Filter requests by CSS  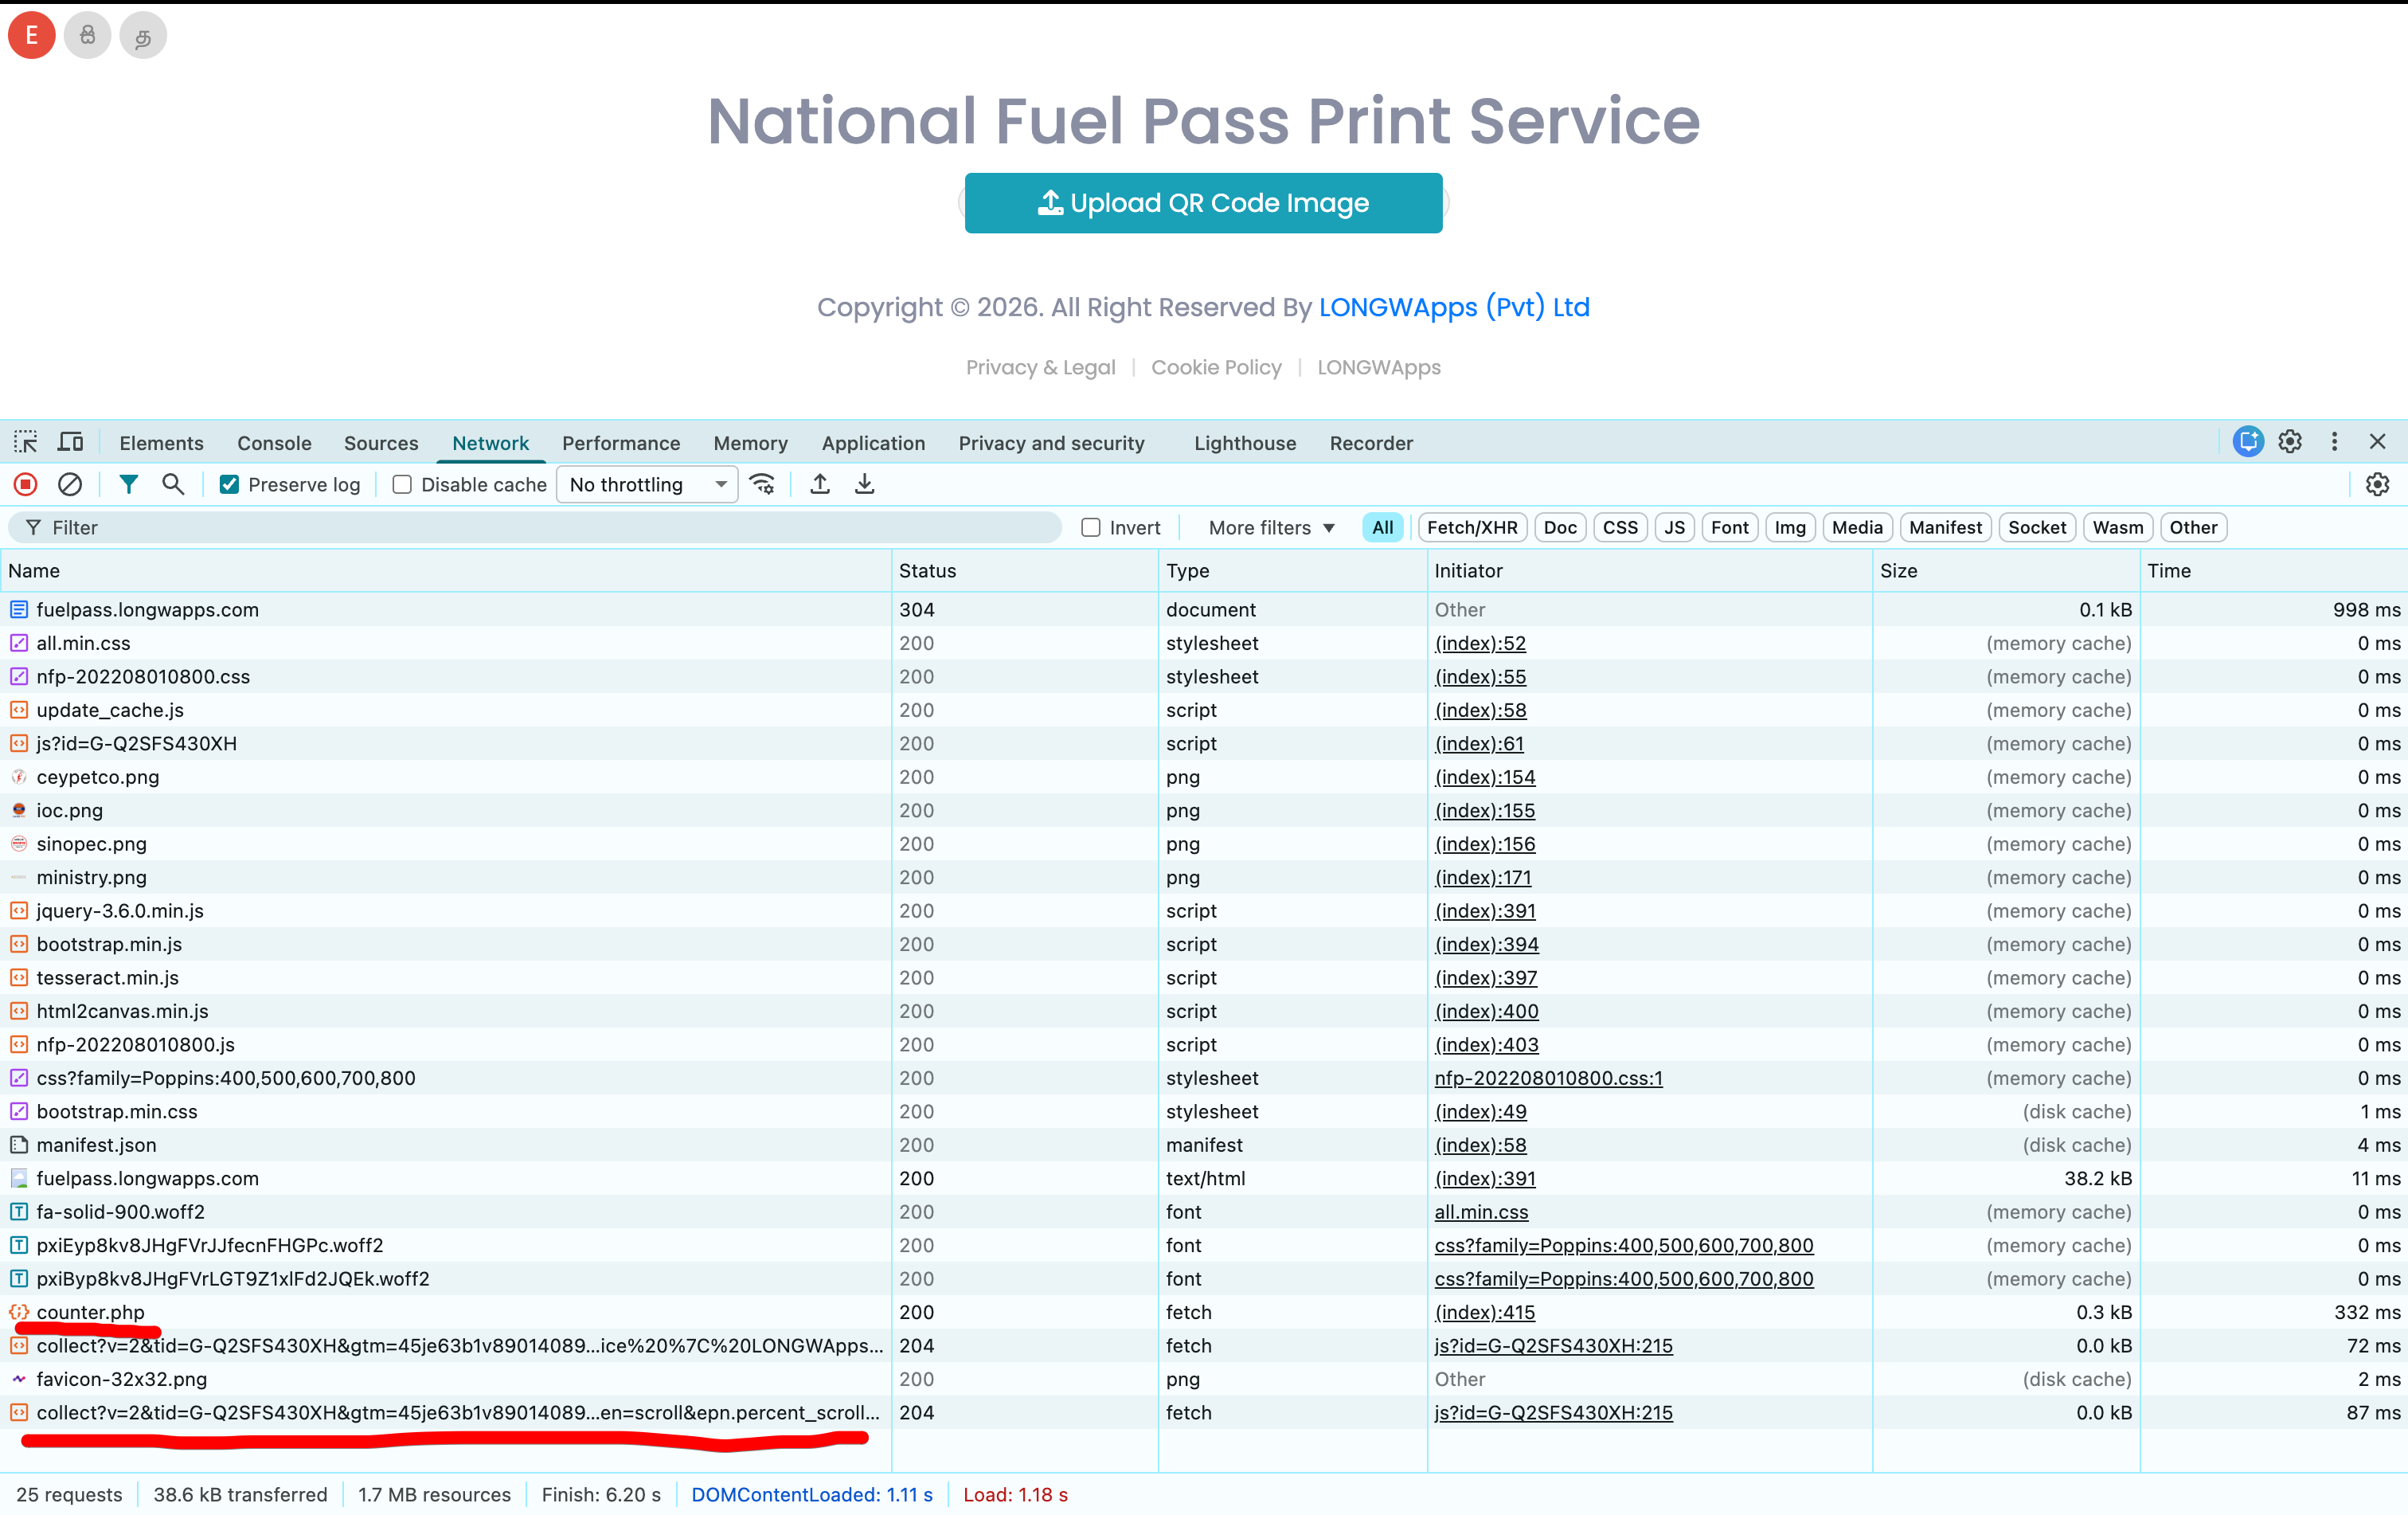(x=1620, y=527)
